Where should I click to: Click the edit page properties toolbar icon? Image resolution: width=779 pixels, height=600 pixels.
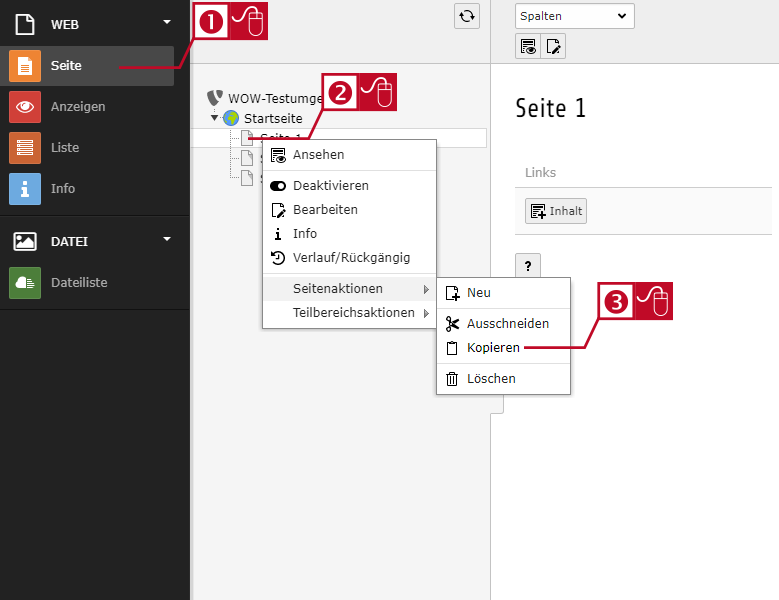click(553, 47)
